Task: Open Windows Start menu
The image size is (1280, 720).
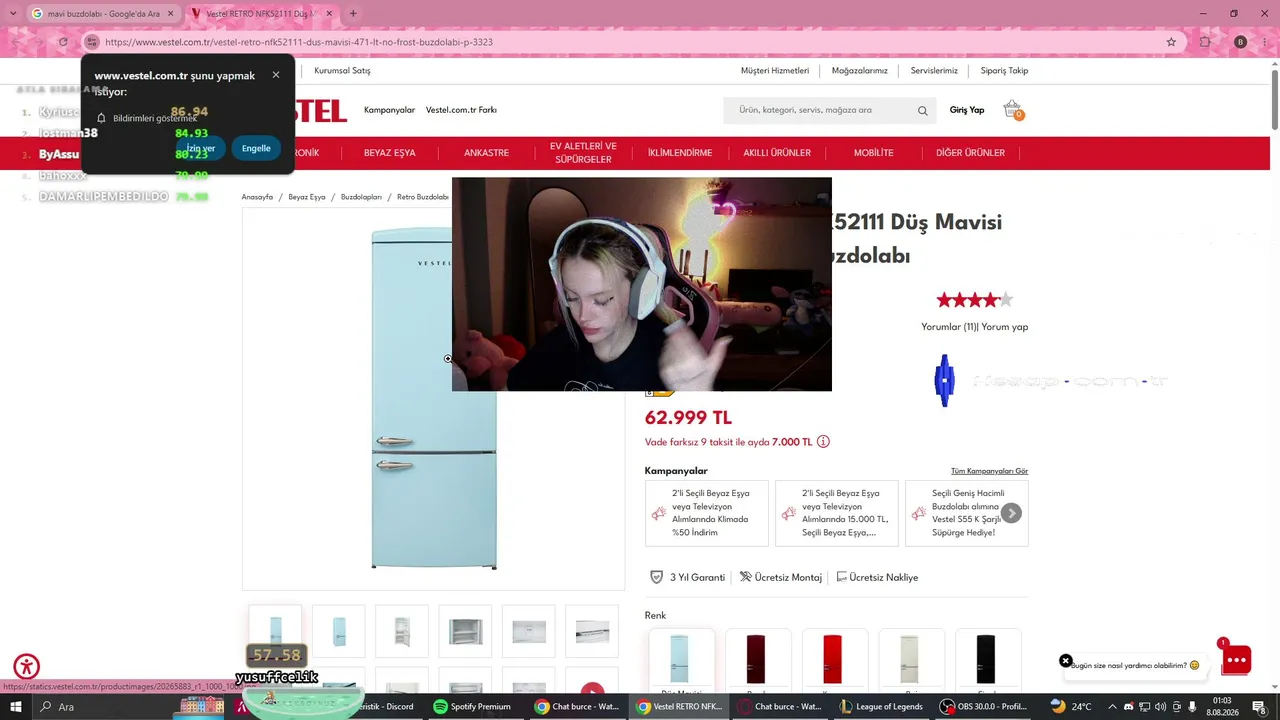Action: [16, 707]
